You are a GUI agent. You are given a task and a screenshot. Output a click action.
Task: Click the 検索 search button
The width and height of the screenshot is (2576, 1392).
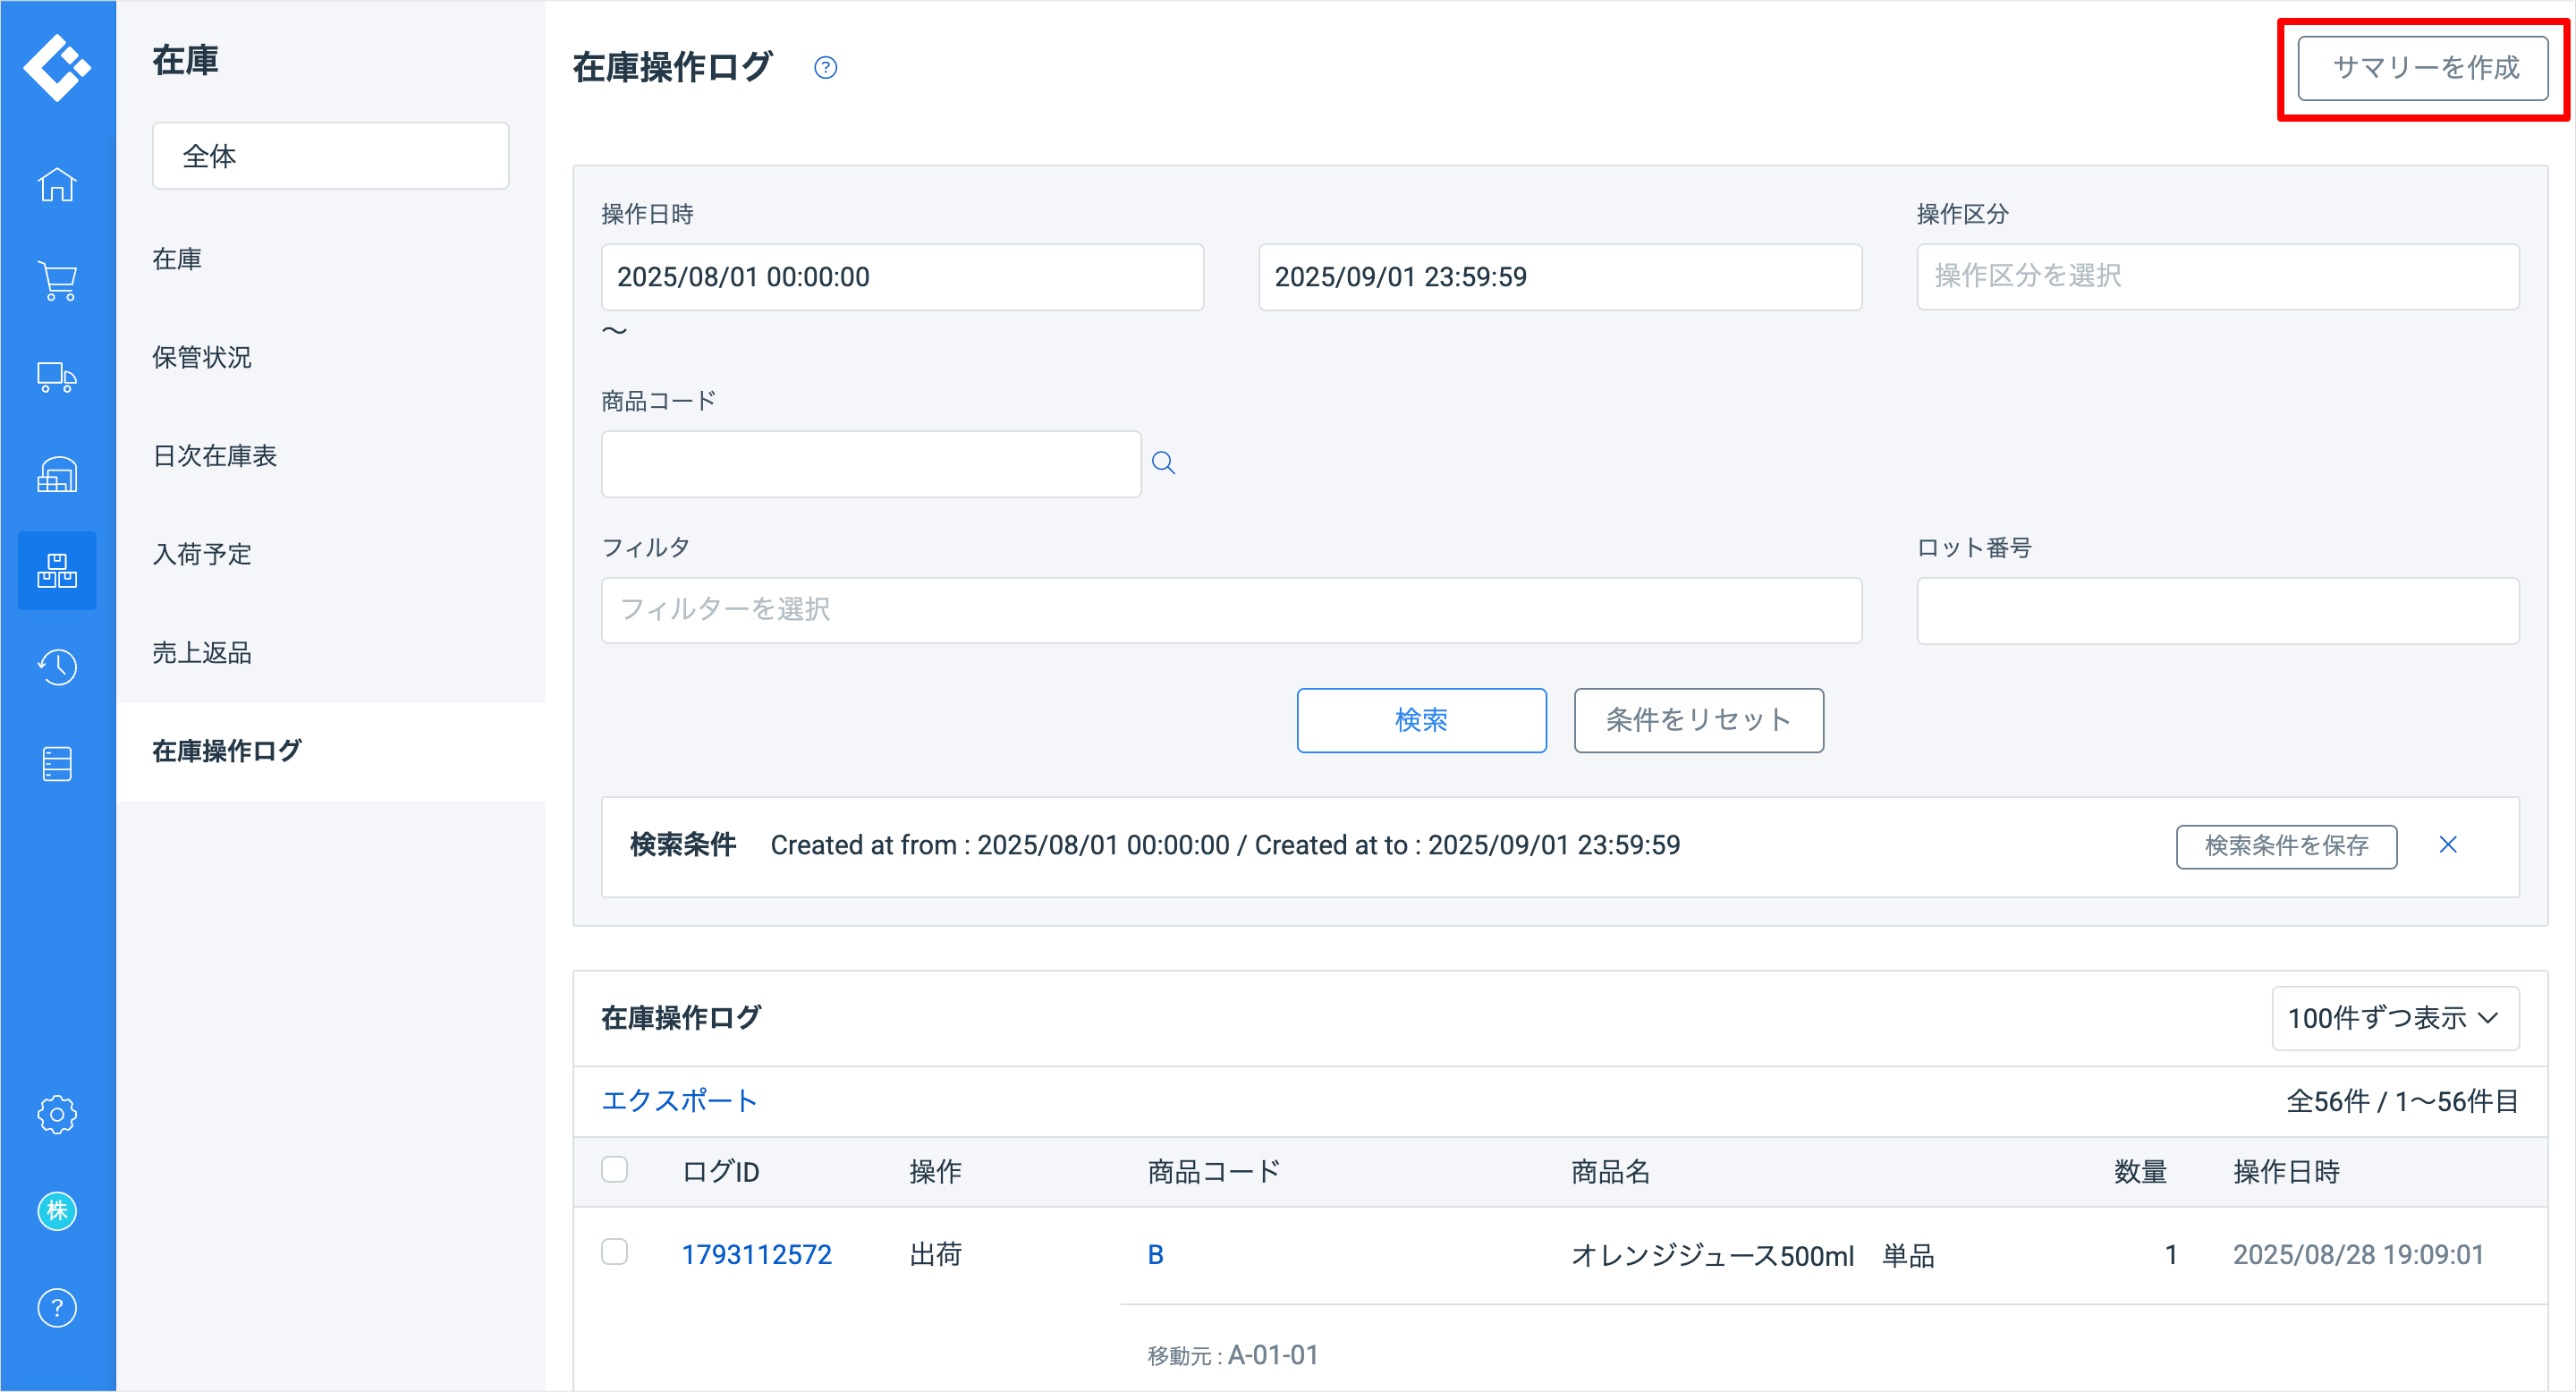[x=1420, y=720]
